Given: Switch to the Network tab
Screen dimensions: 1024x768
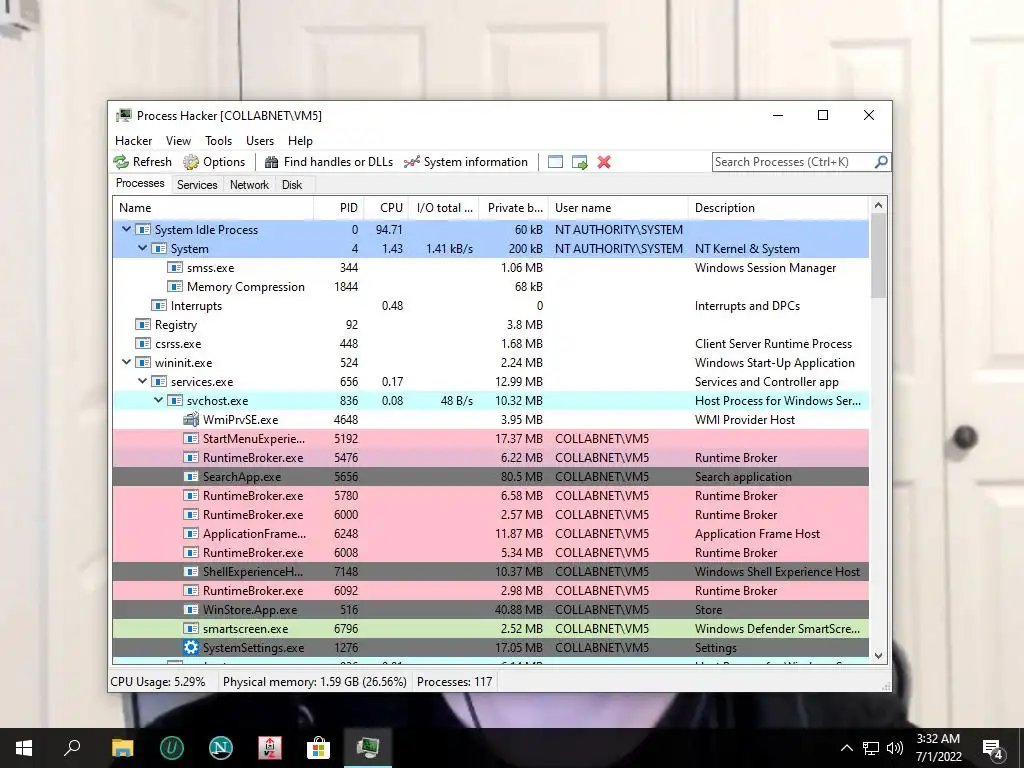Looking at the screenshot, I should (x=249, y=185).
